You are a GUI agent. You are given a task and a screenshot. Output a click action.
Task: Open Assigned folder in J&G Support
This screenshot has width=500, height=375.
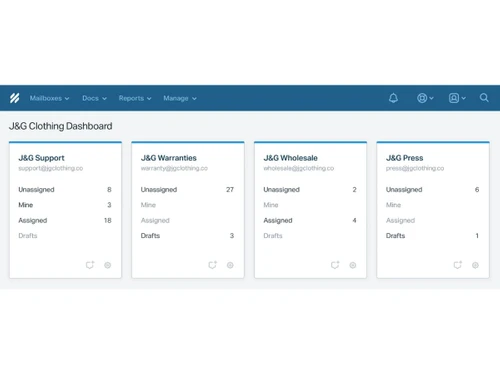pyautogui.click(x=65, y=220)
